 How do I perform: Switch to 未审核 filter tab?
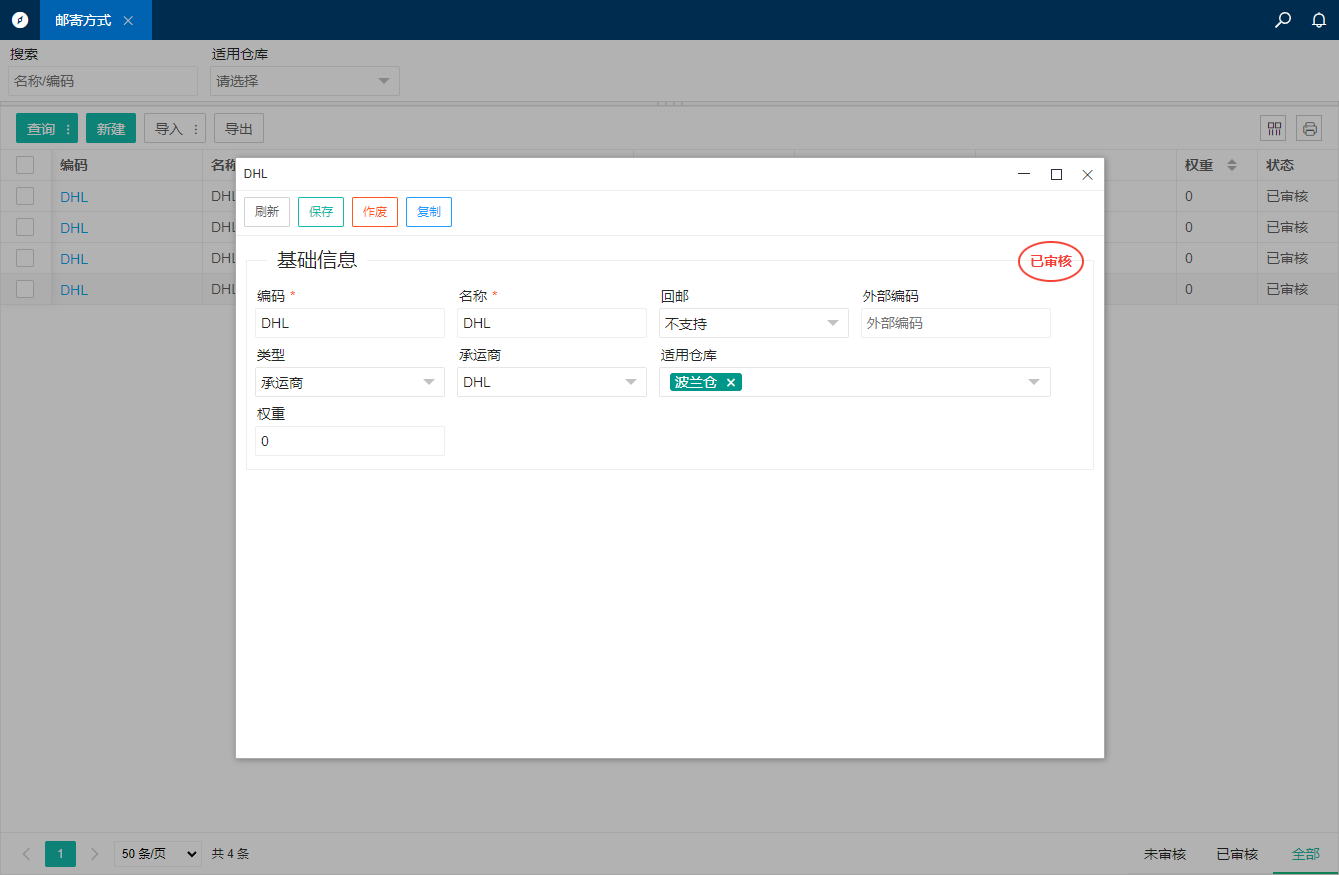click(x=1165, y=854)
